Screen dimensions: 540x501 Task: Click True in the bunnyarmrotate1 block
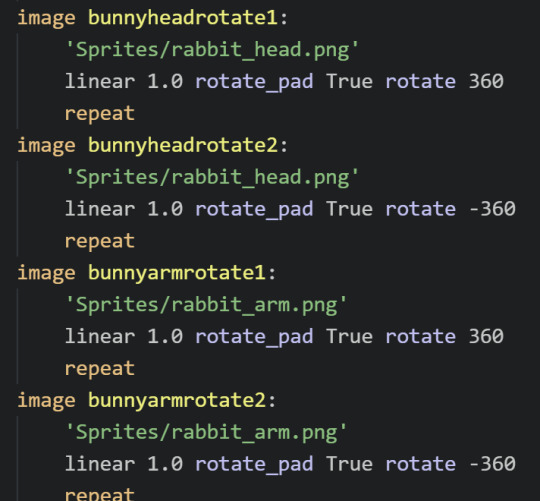coord(350,336)
